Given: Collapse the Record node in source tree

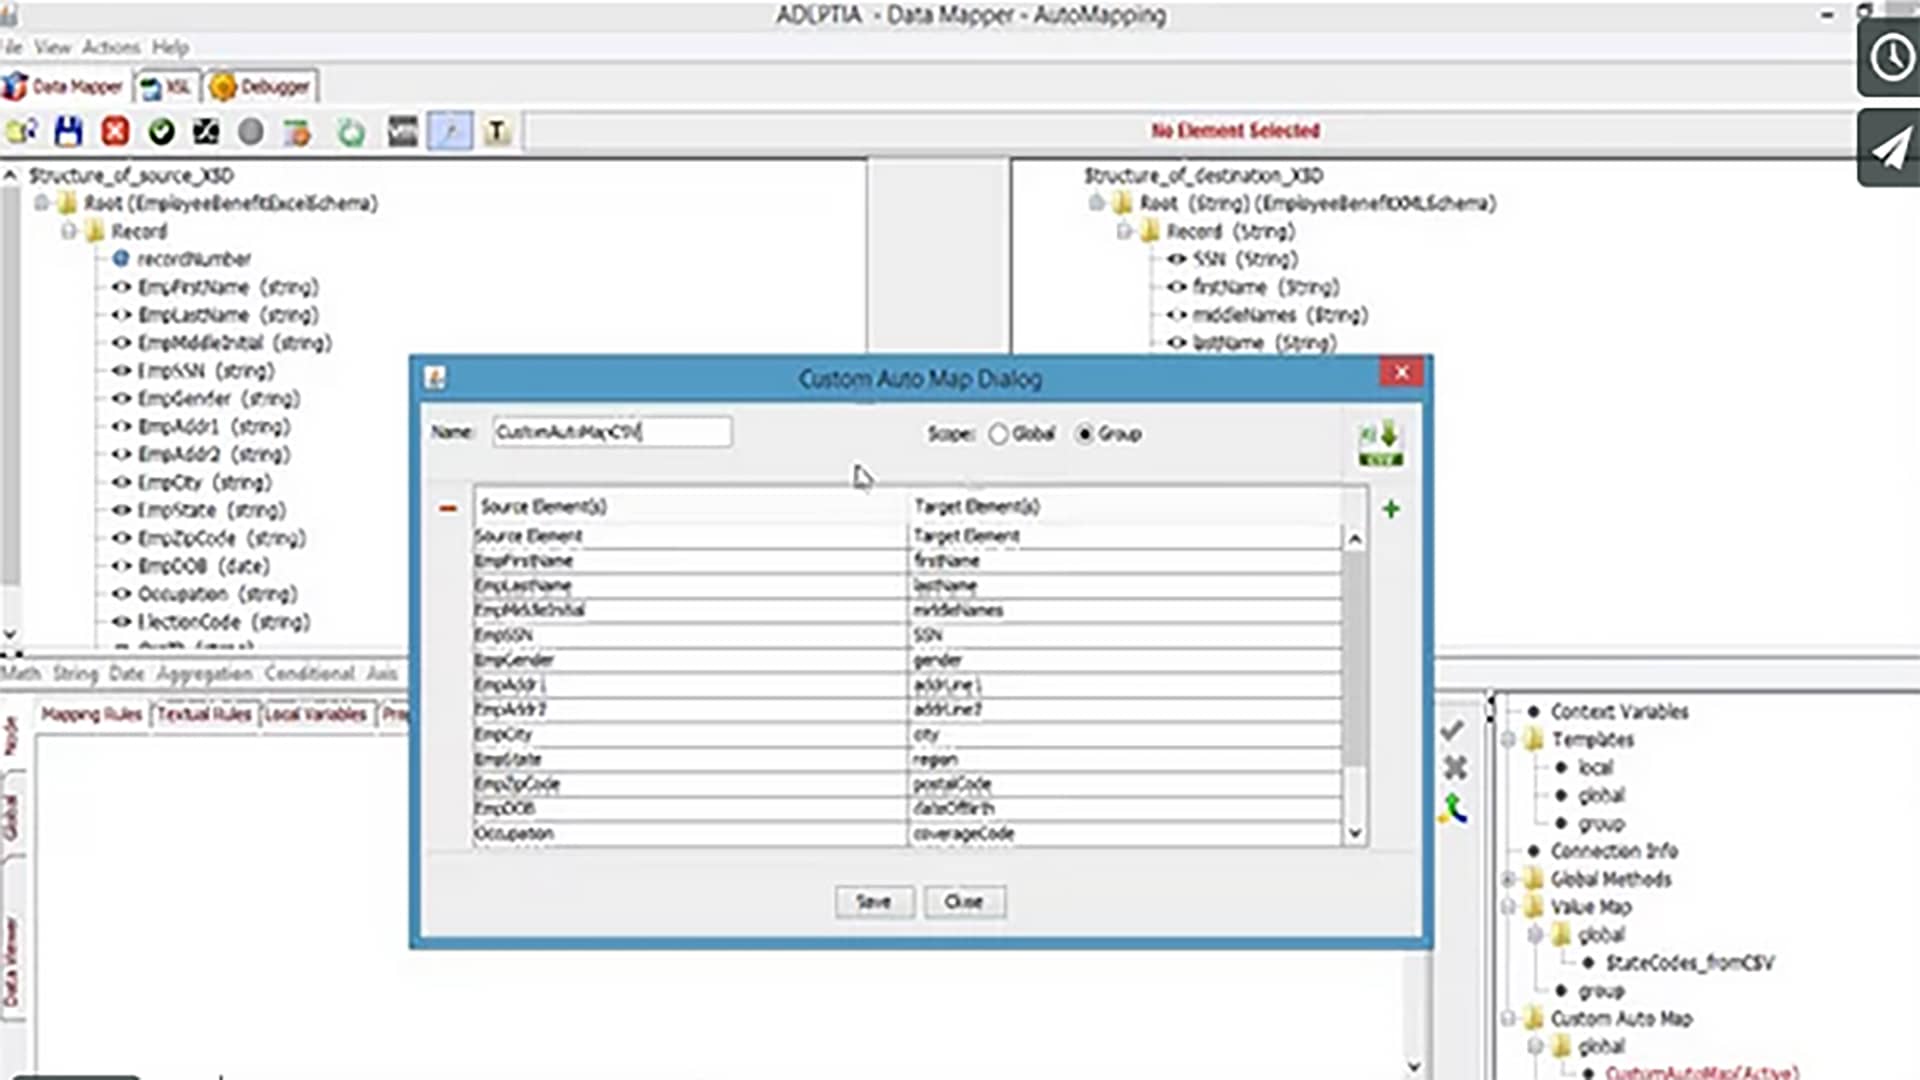Looking at the screenshot, I should pyautogui.click(x=69, y=232).
